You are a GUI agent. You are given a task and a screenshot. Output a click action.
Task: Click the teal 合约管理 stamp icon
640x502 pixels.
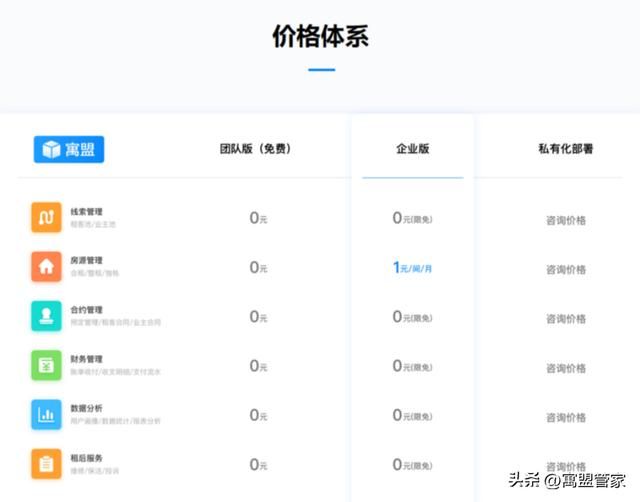(47, 316)
